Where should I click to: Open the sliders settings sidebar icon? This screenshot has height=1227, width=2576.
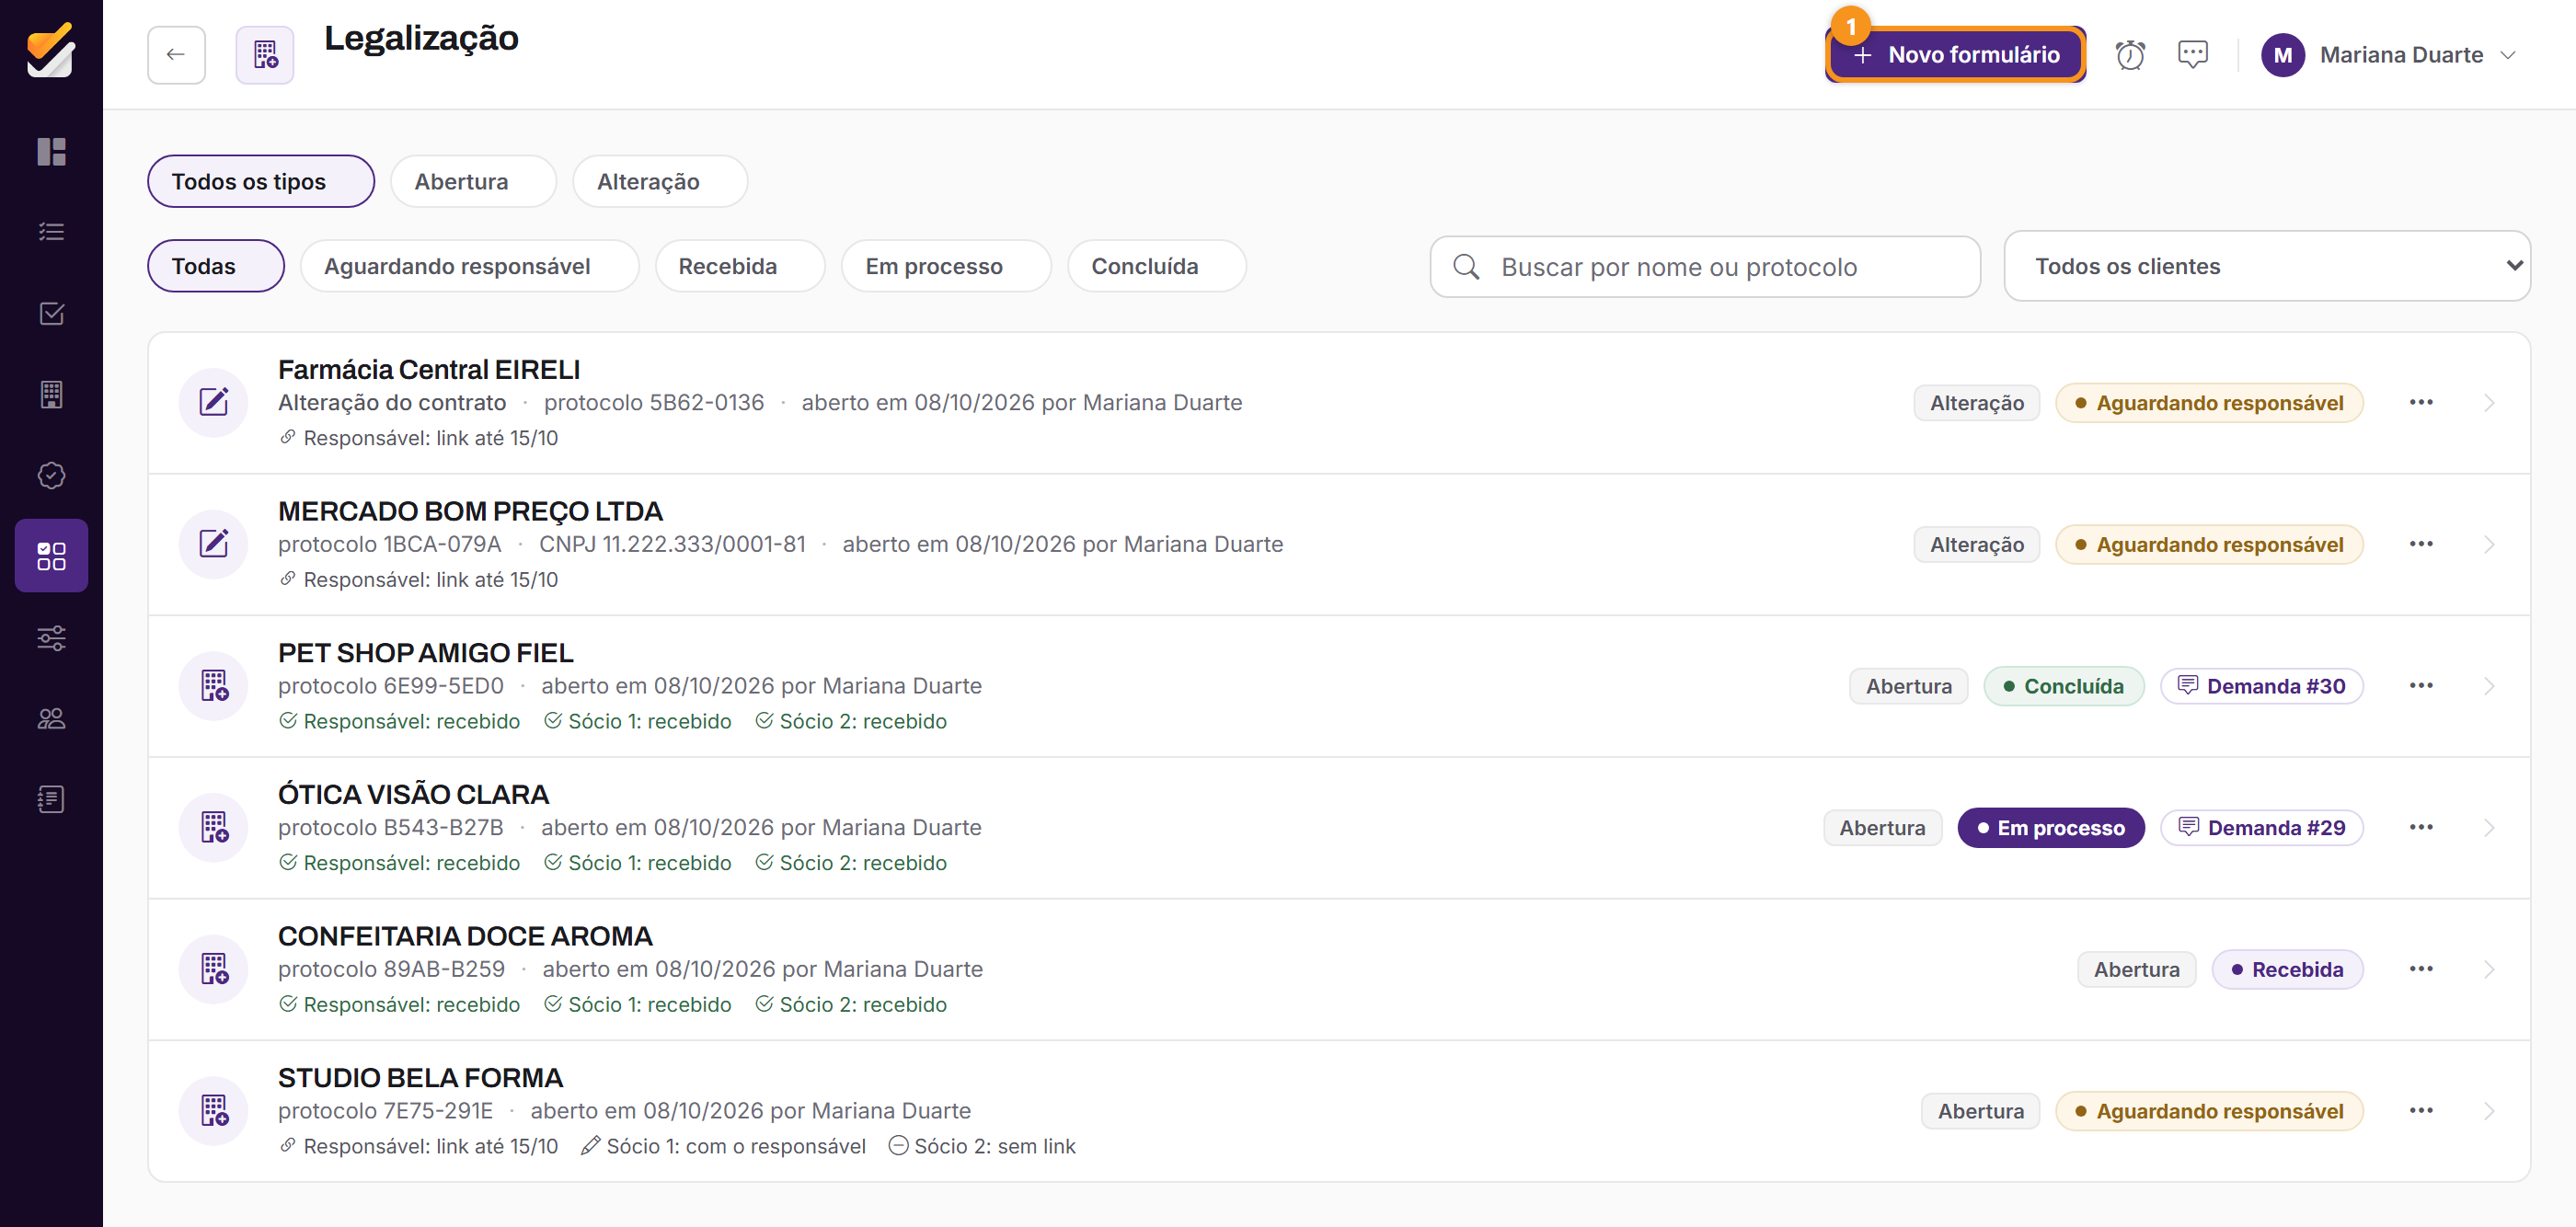(x=51, y=637)
